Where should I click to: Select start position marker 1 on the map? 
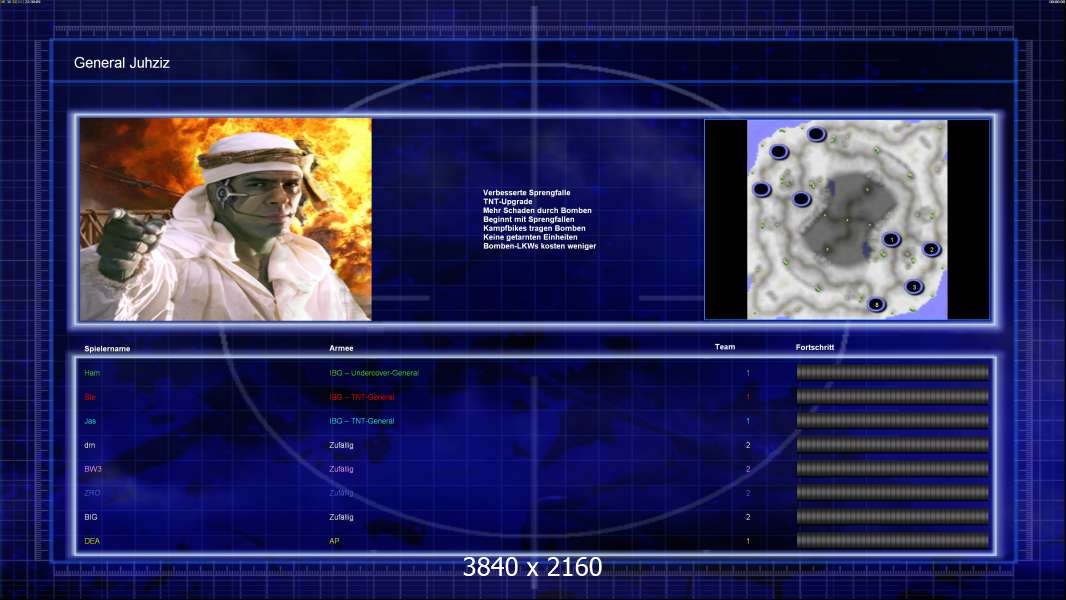coord(891,239)
